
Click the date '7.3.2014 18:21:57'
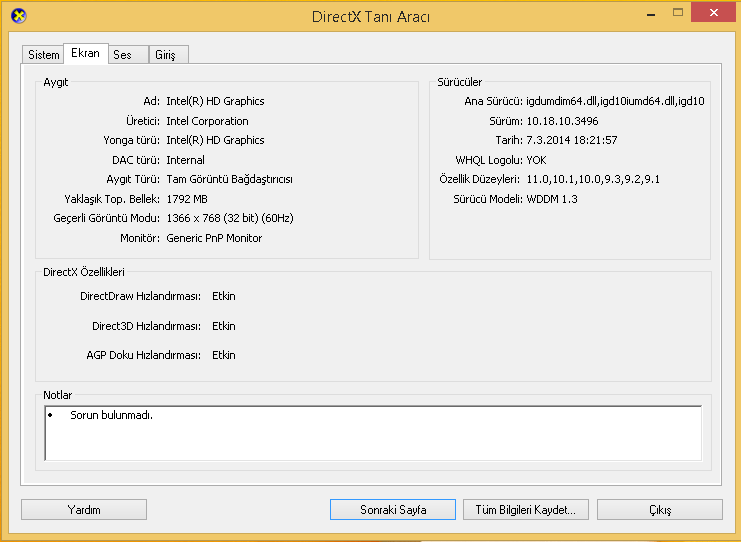572,140
